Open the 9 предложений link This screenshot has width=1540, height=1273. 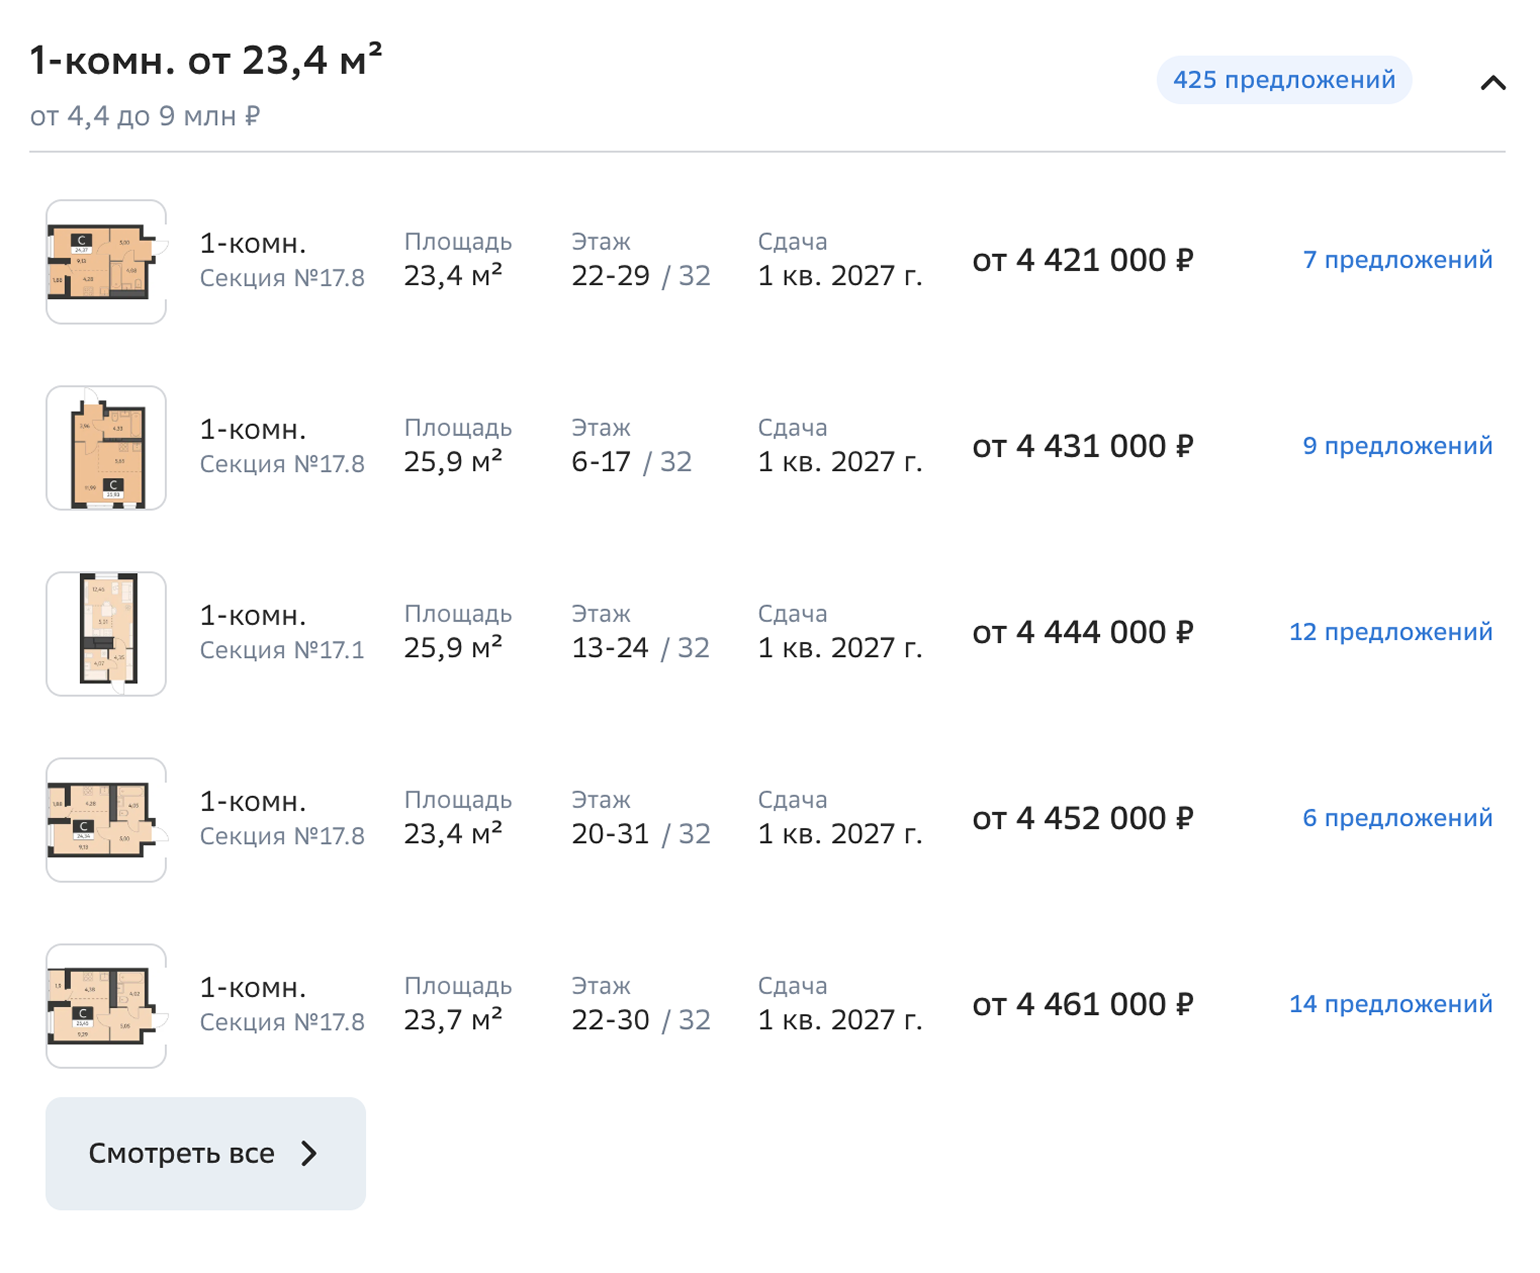coord(1397,446)
